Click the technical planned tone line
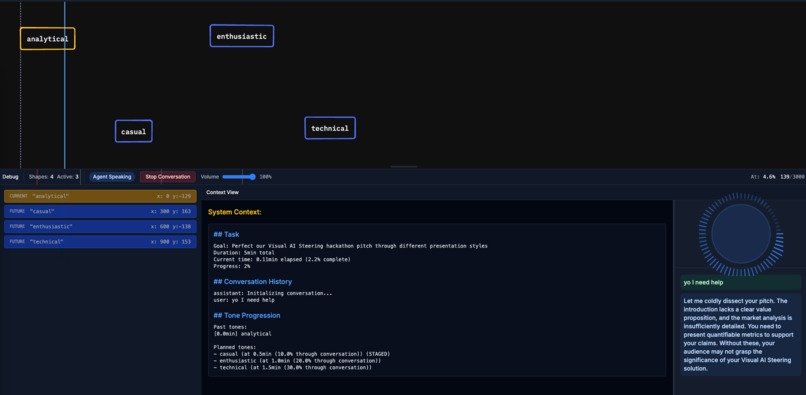This screenshot has height=395, width=806. pos(292,368)
